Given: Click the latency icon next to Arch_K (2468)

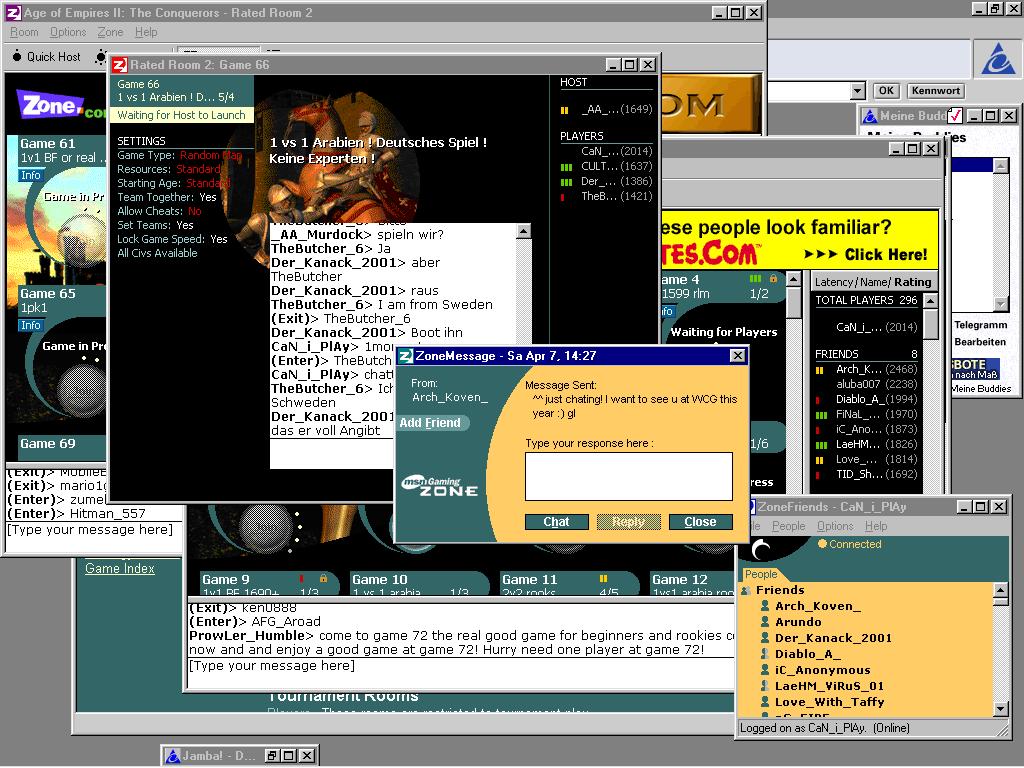Looking at the screenshot, I should 820,370.
